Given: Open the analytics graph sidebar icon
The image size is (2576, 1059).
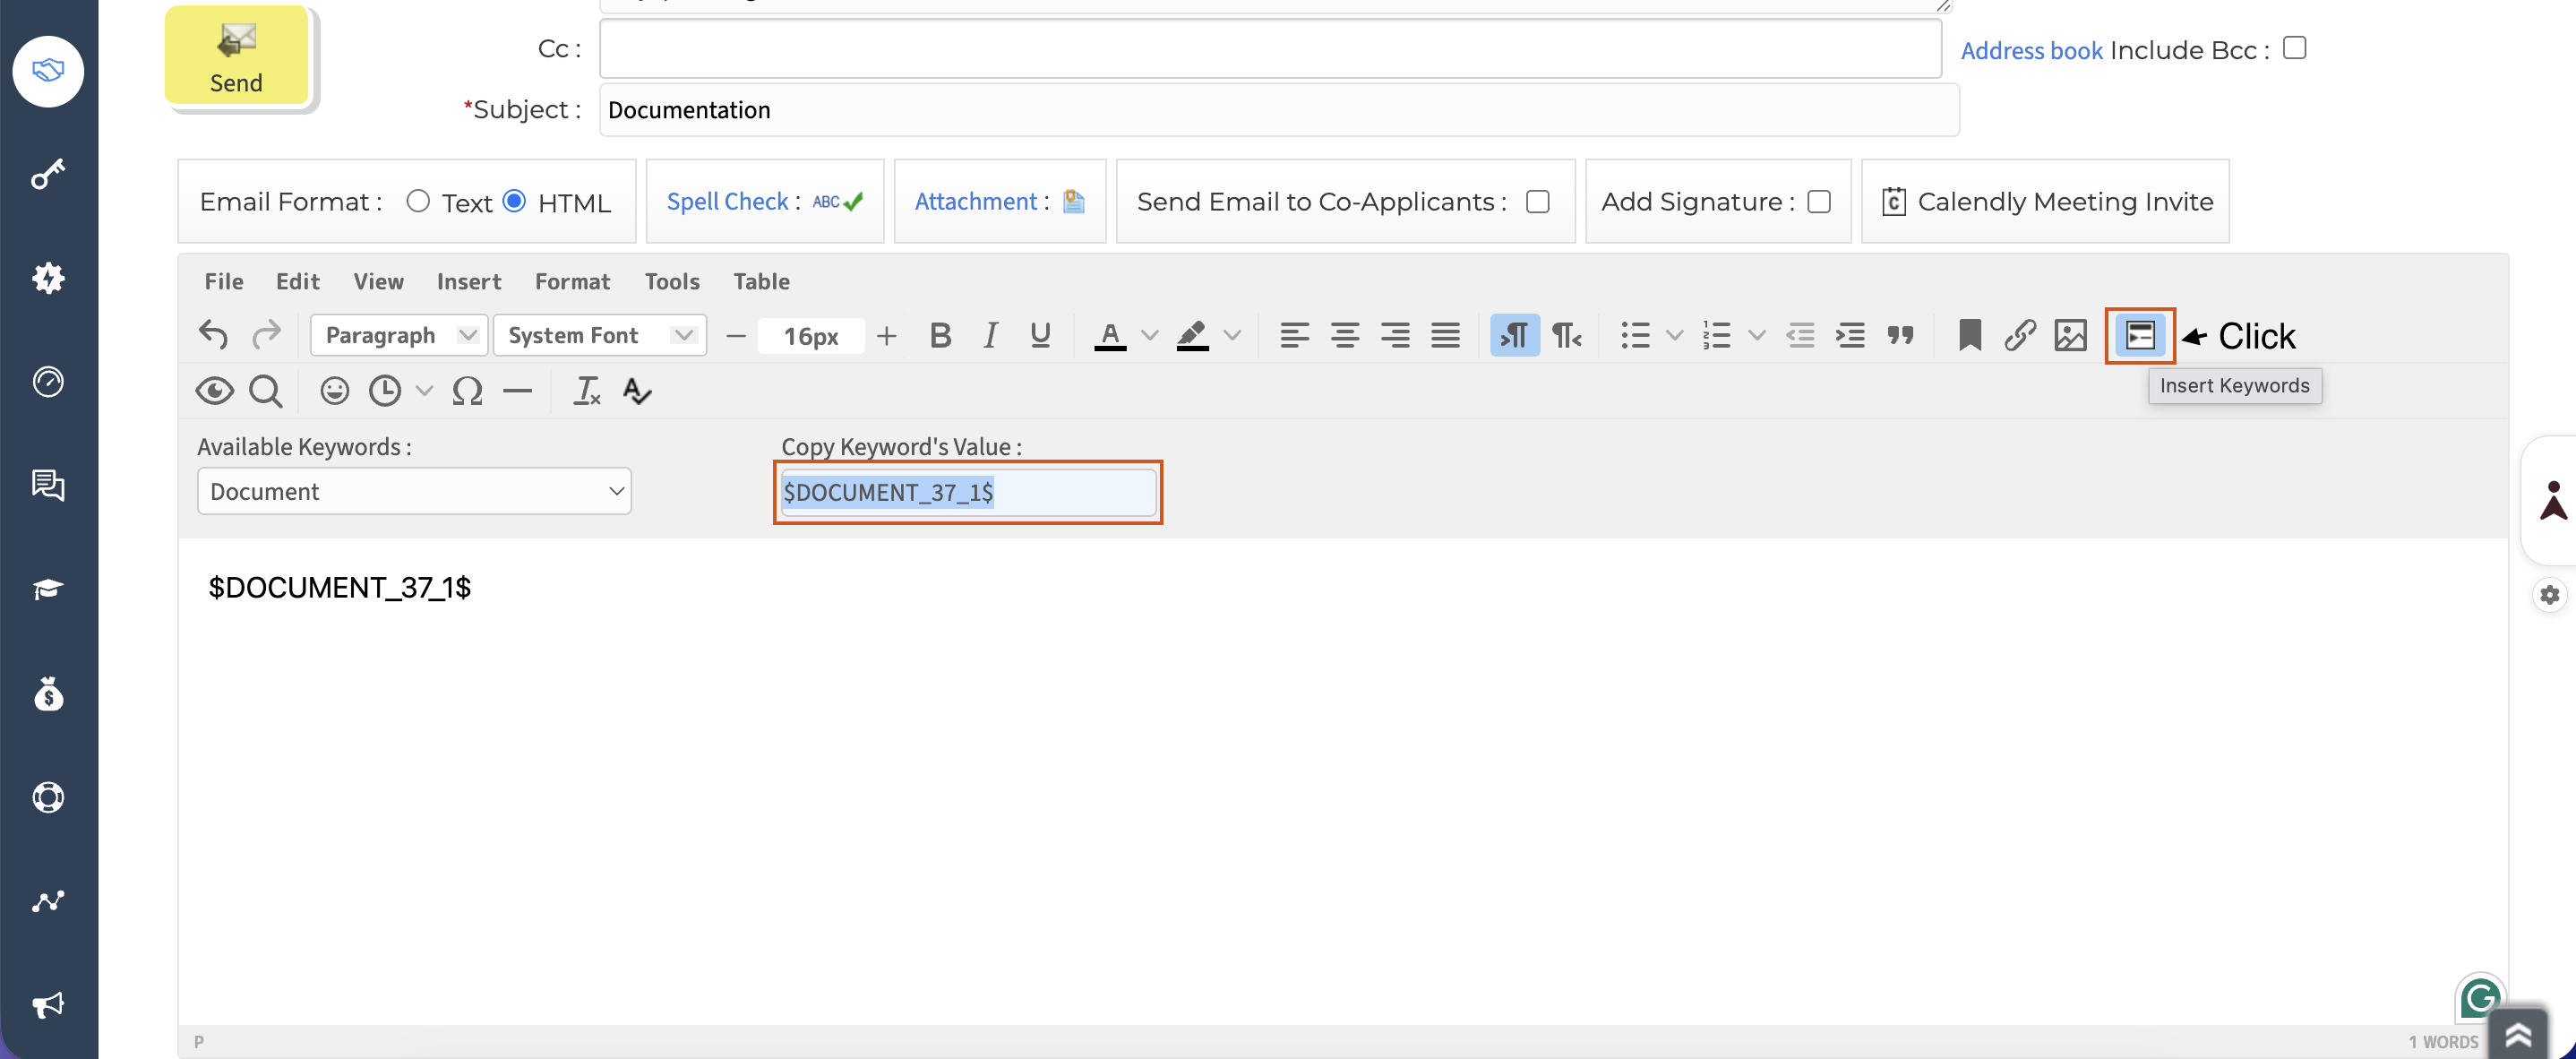Looking at the screenshot, I should pyautogui.click(x=48, y=902).
